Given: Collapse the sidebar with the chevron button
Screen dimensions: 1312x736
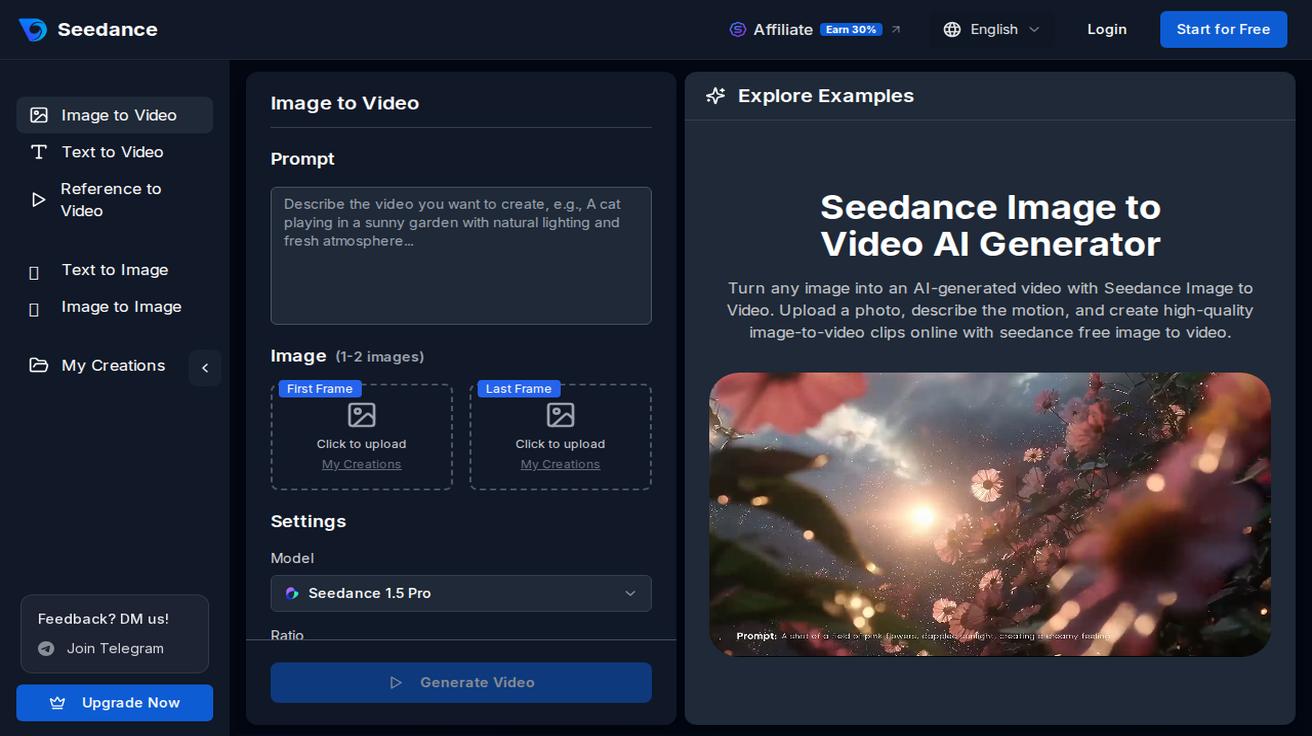Looking at the screenshot, I should pos(205,368).
